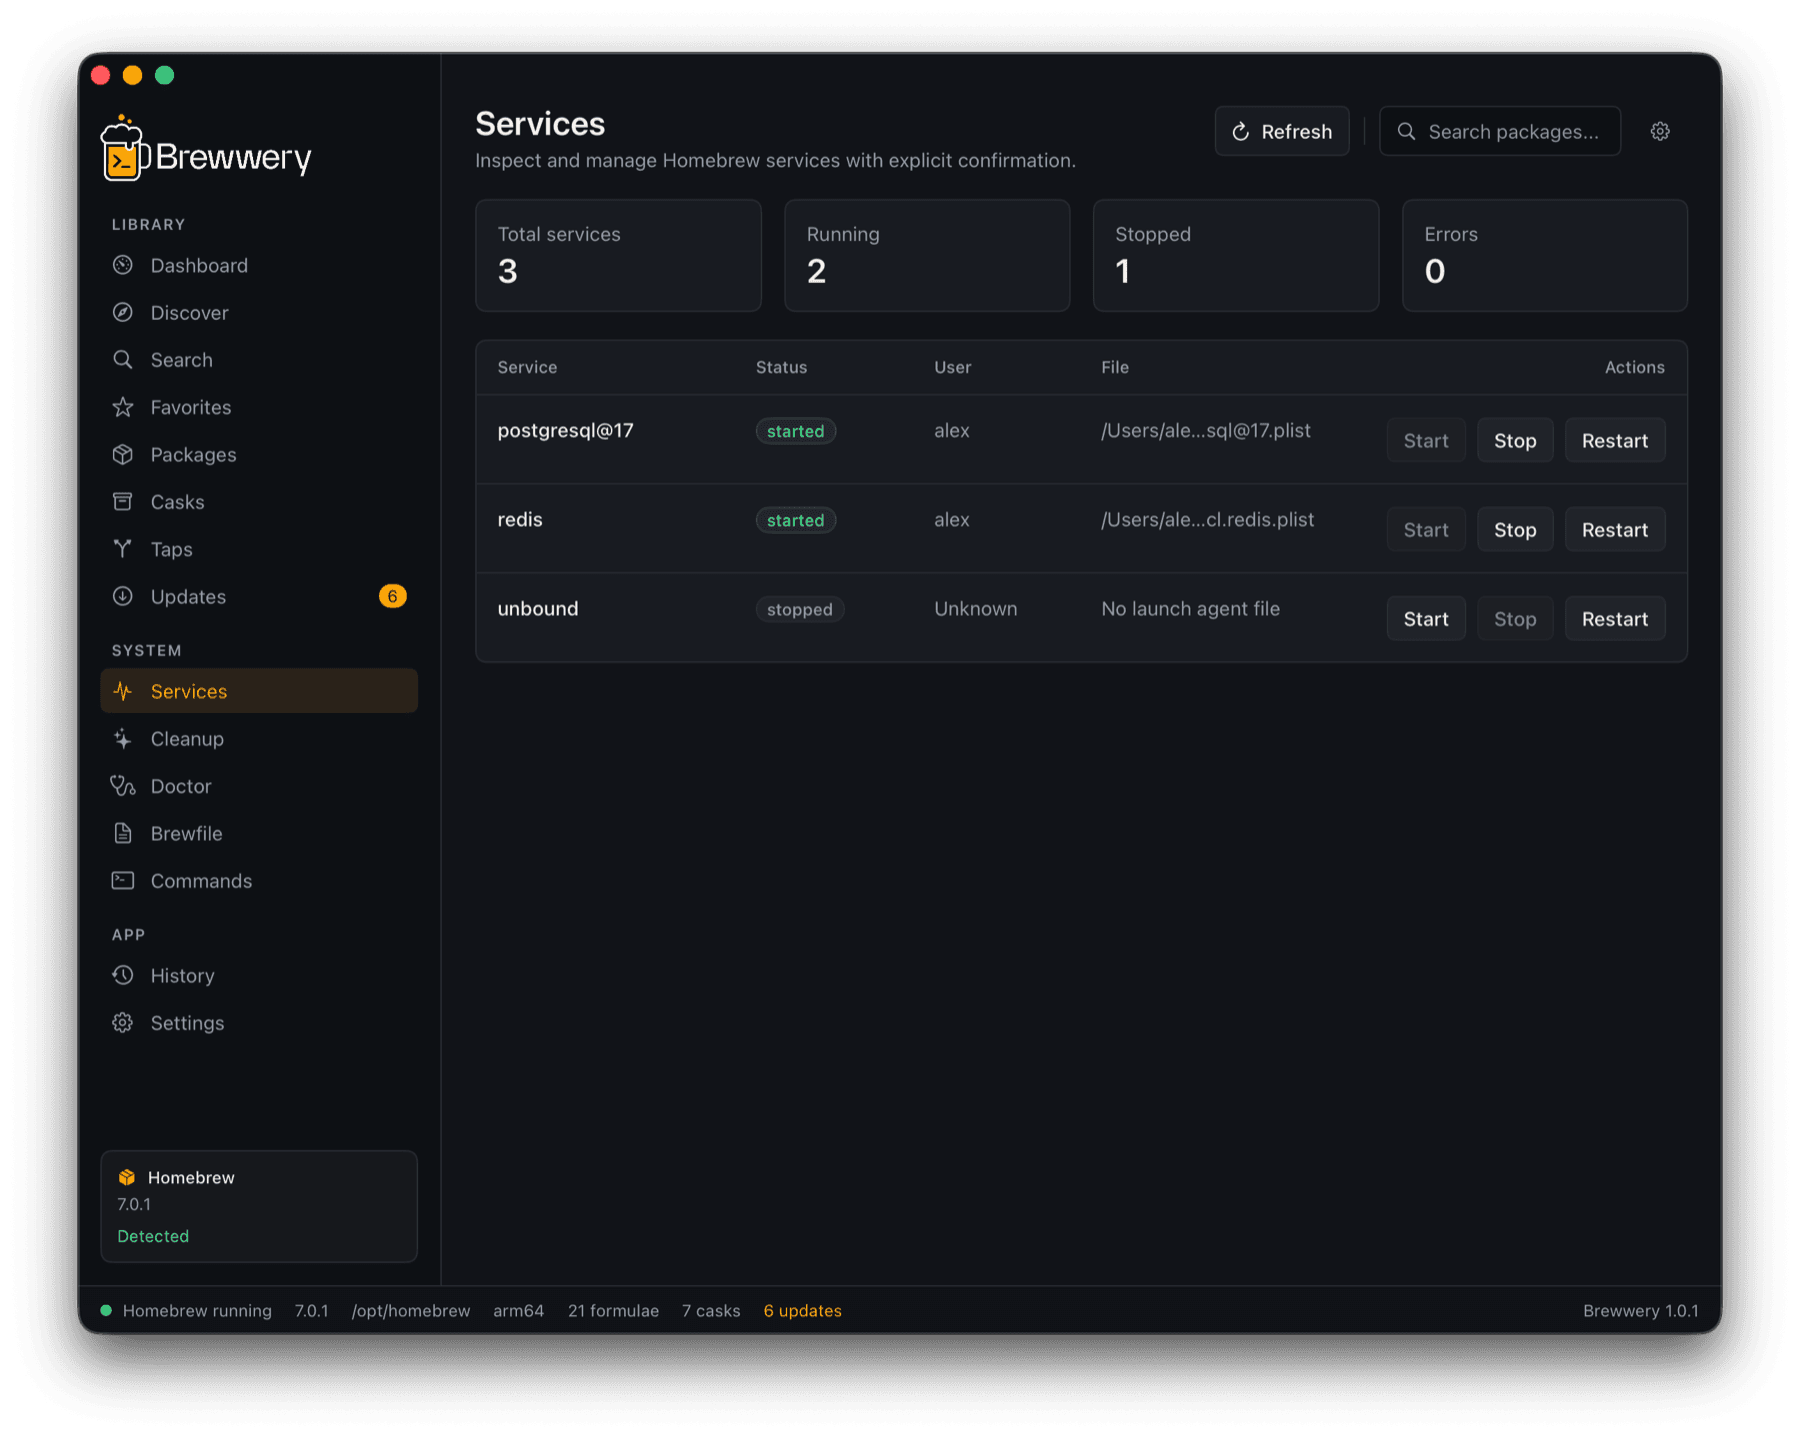Stop the redis service
The height and width of the screenshot is (1437, 1800).
[1515, 529]
